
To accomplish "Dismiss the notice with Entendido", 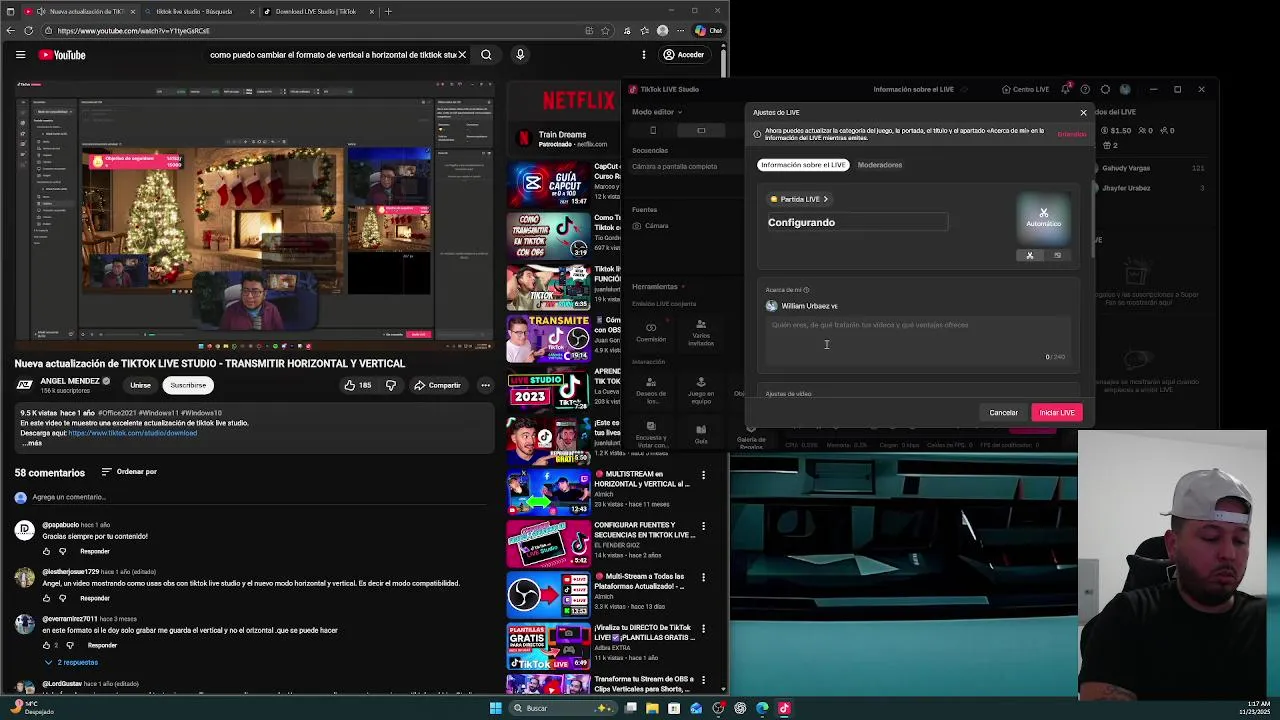I will 1071,134.
